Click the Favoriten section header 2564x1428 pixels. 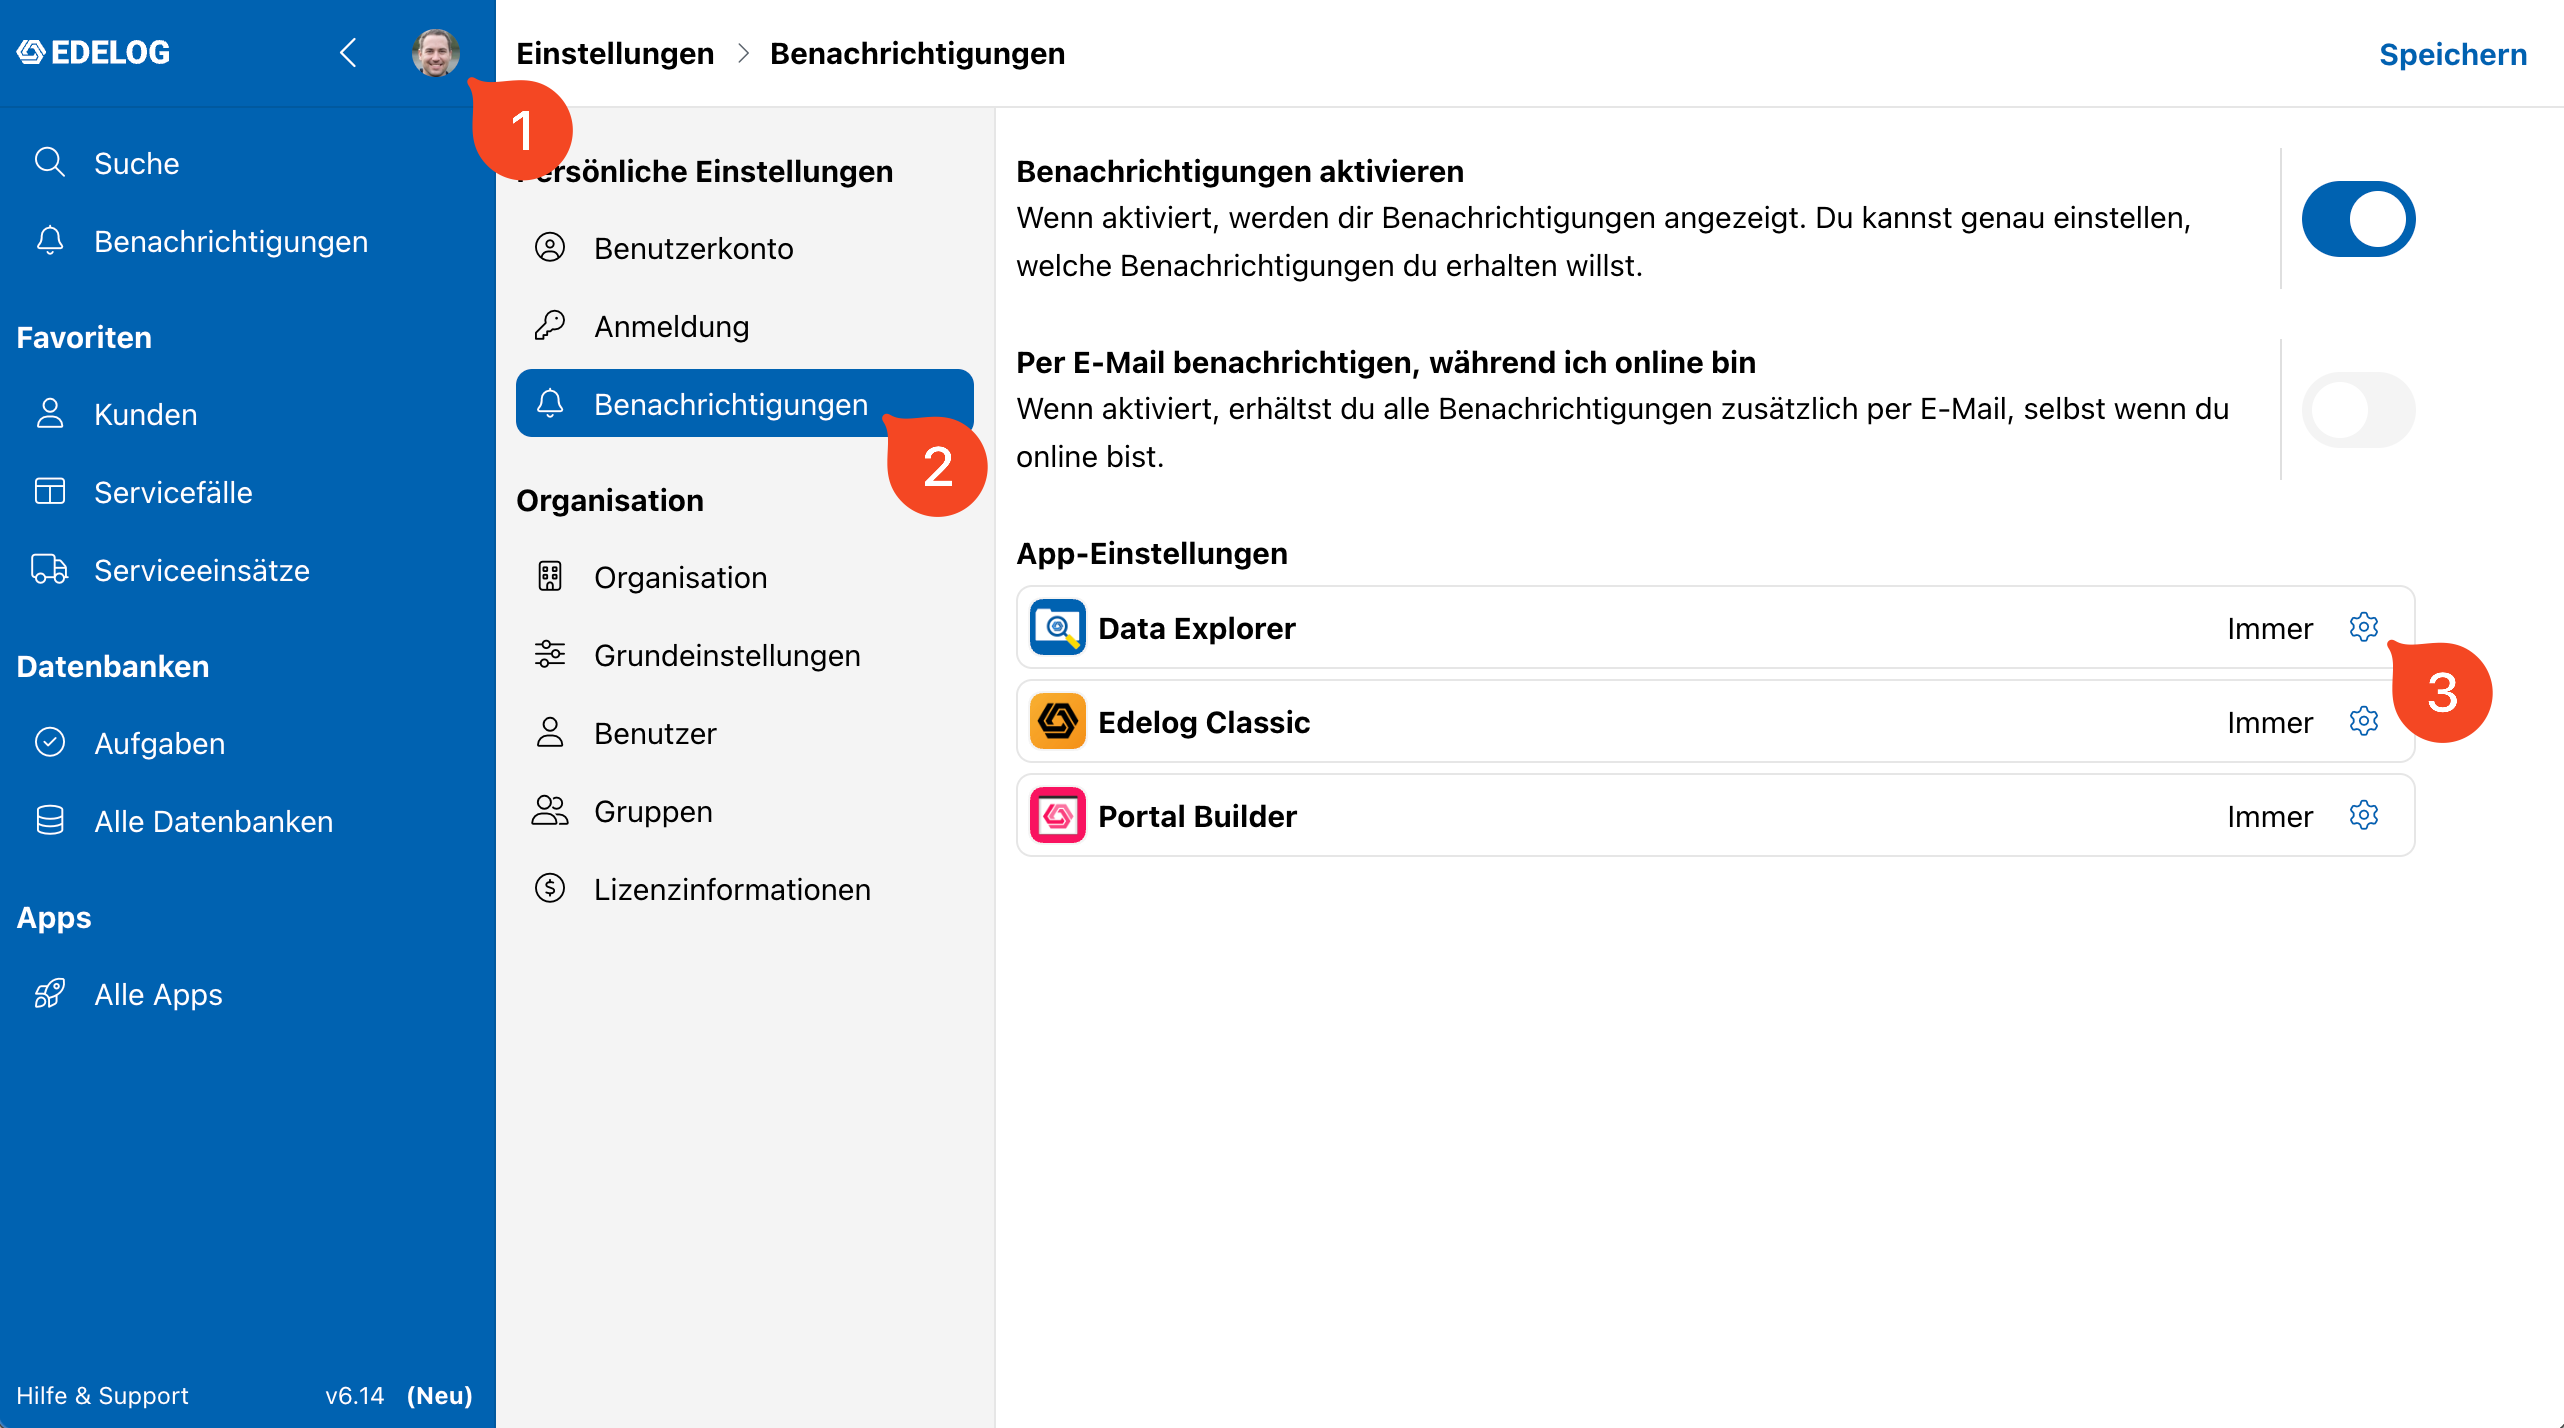coord(84,338)
